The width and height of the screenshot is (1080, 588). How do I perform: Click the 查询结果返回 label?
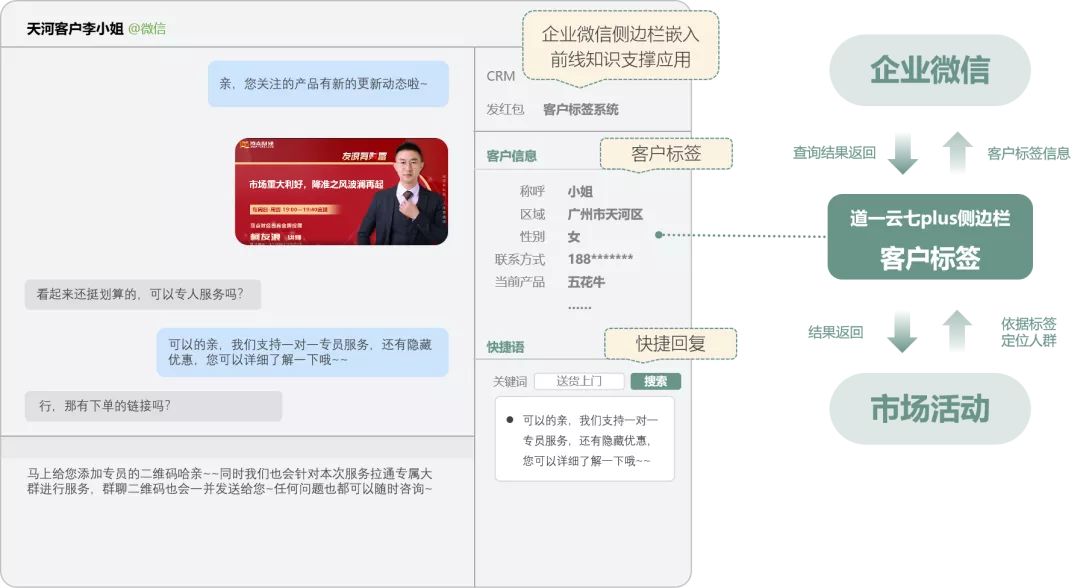pos(834,153)
